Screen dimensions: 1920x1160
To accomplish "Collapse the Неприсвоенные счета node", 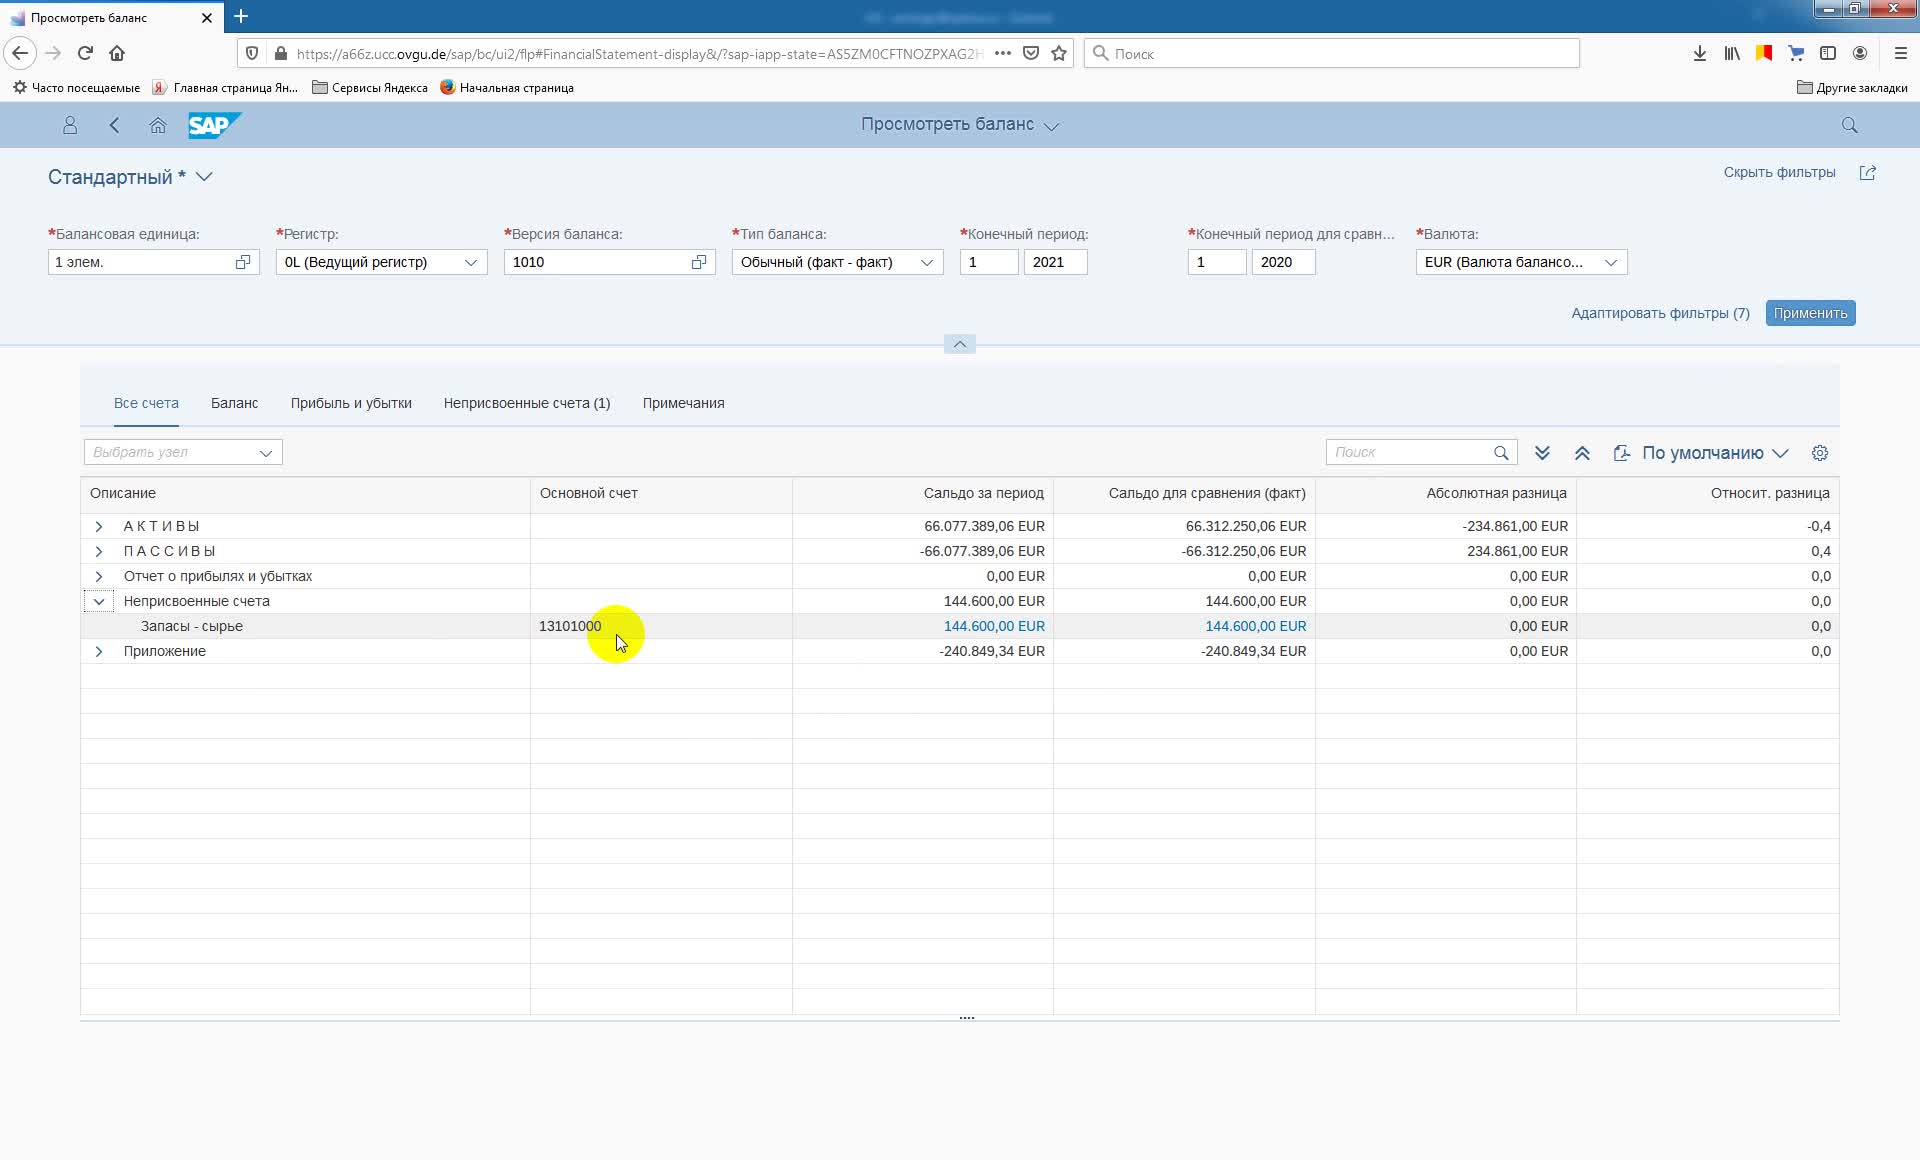I will (98, 601).
